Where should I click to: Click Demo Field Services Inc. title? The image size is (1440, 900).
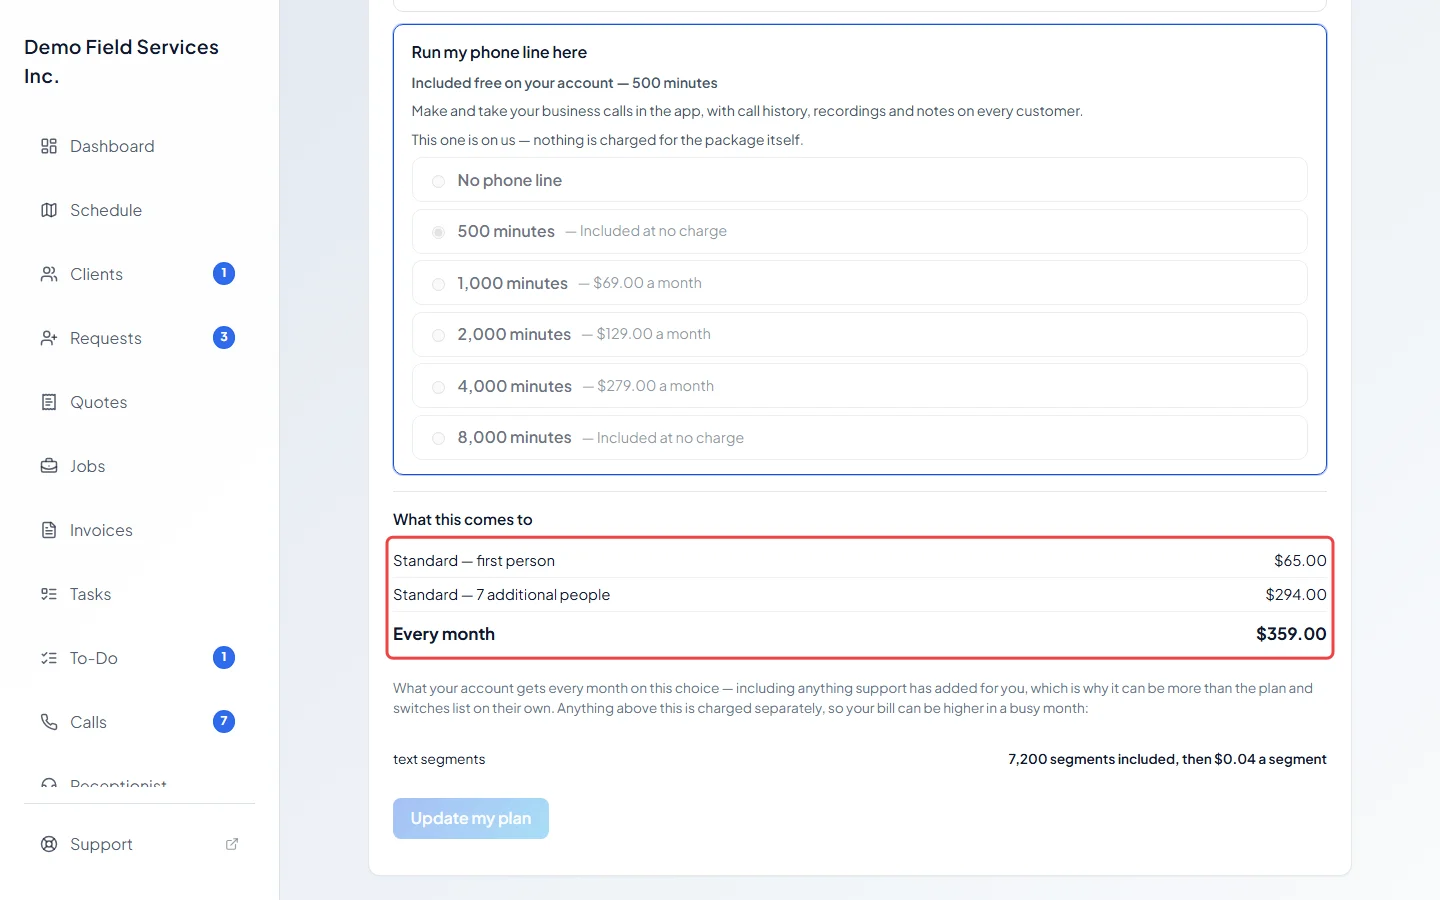click(121, 61)
